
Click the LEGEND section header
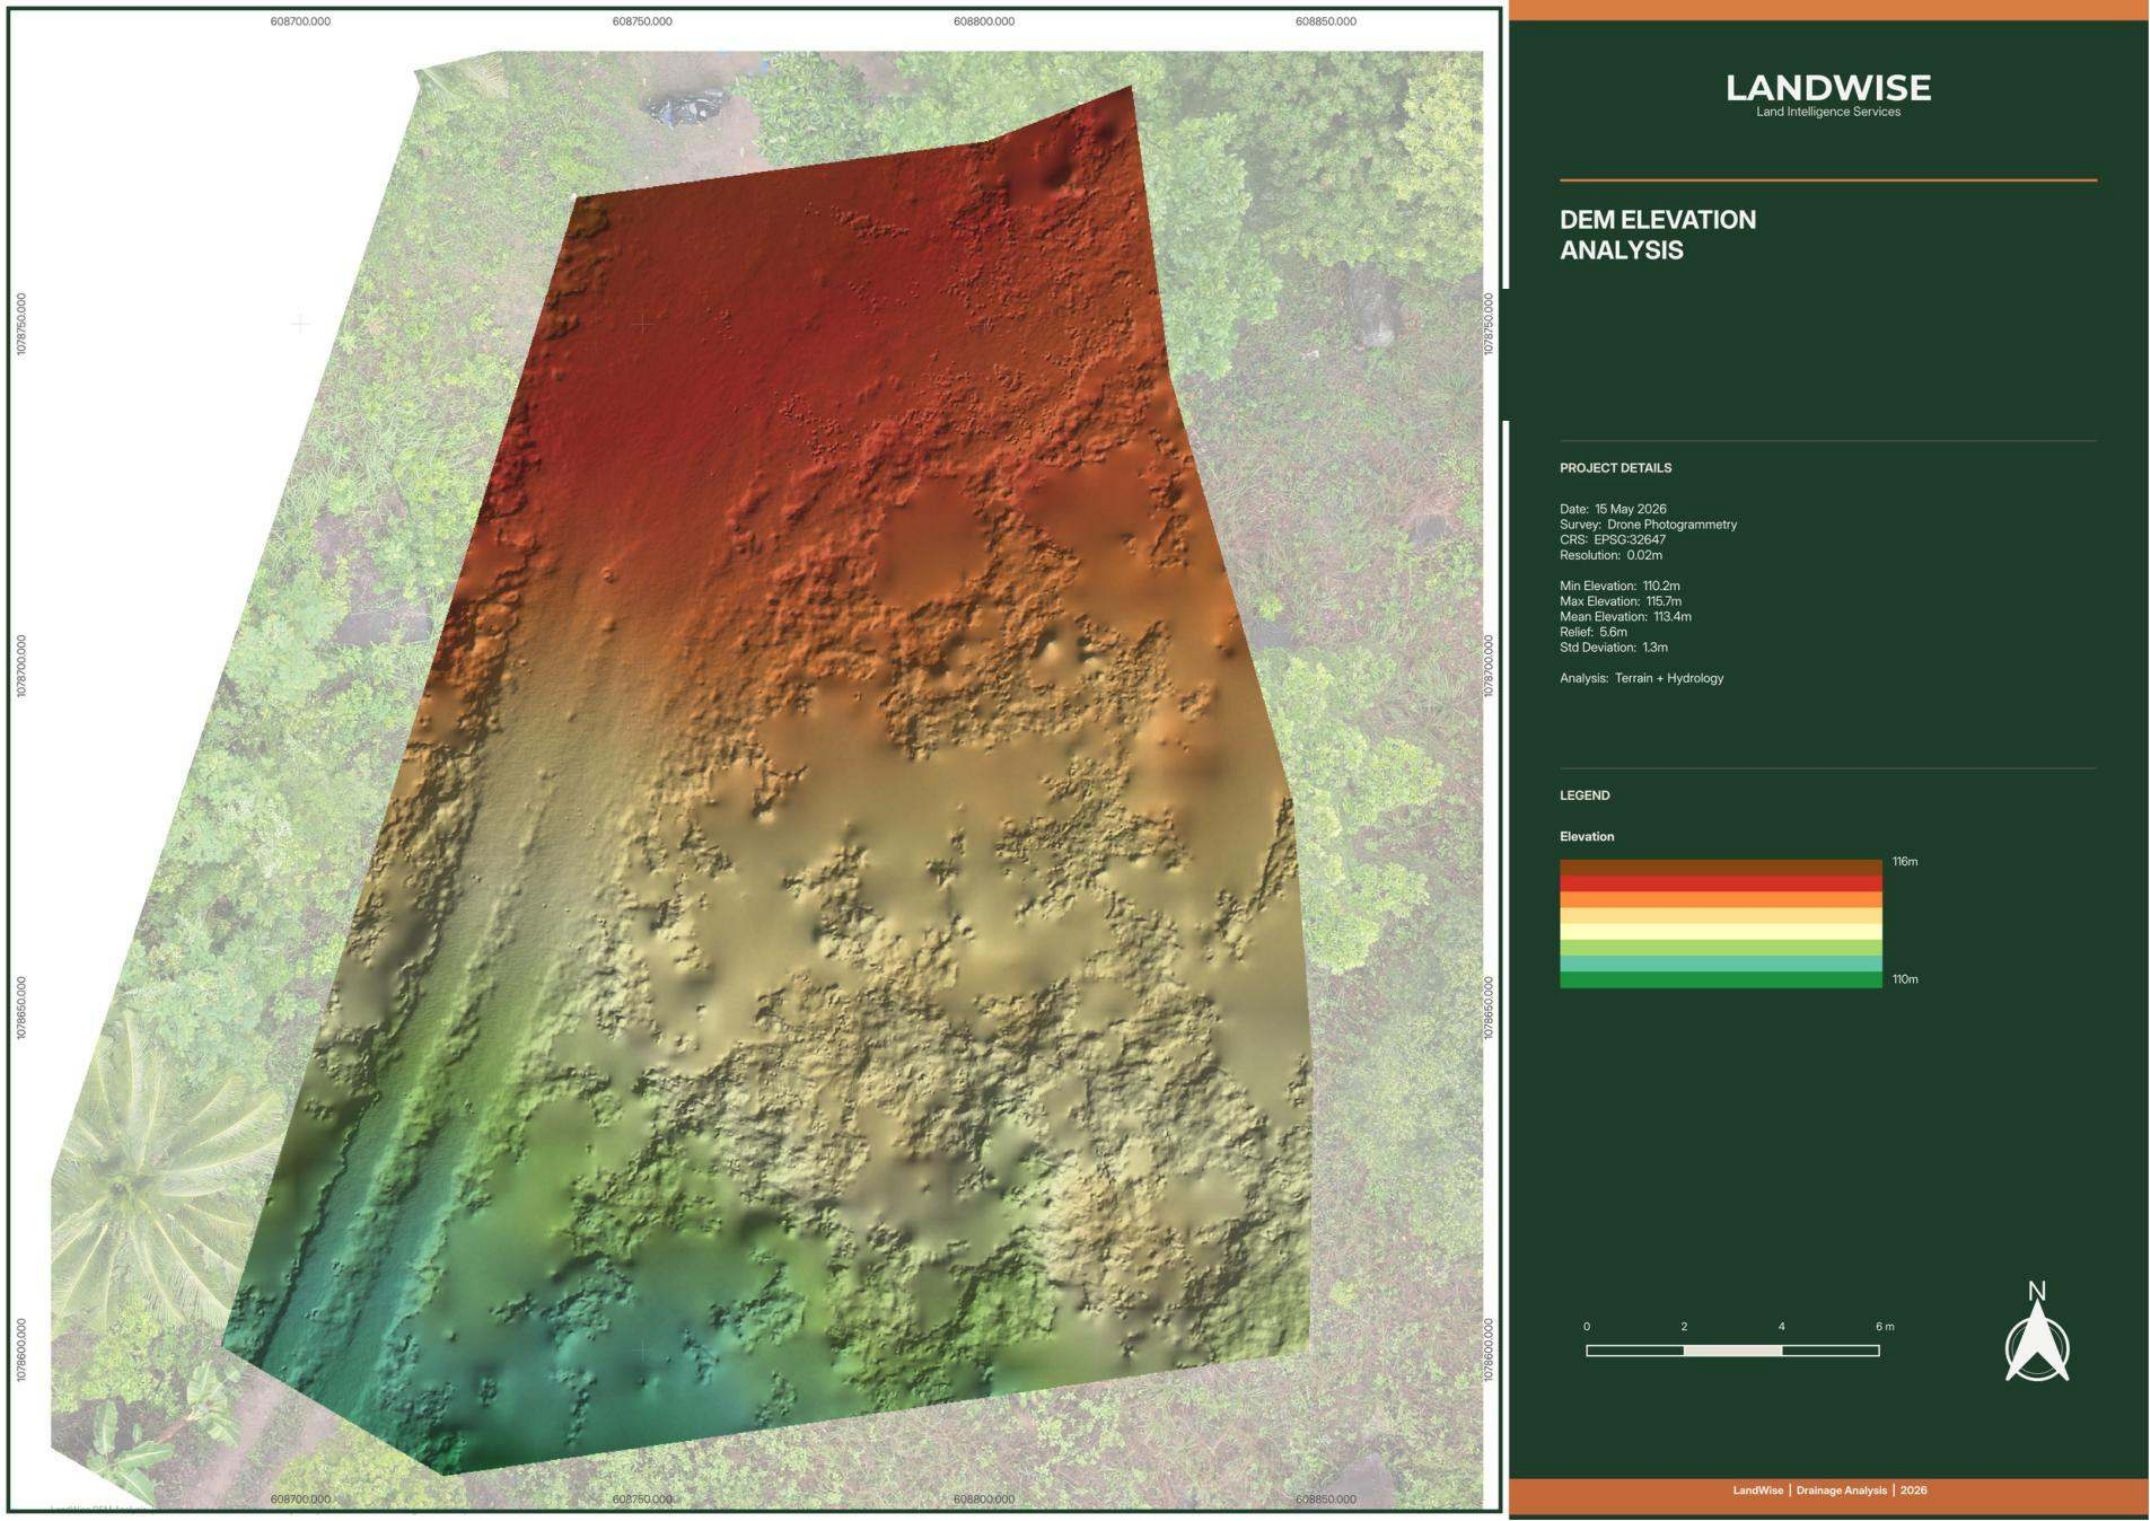point(1584,796)
